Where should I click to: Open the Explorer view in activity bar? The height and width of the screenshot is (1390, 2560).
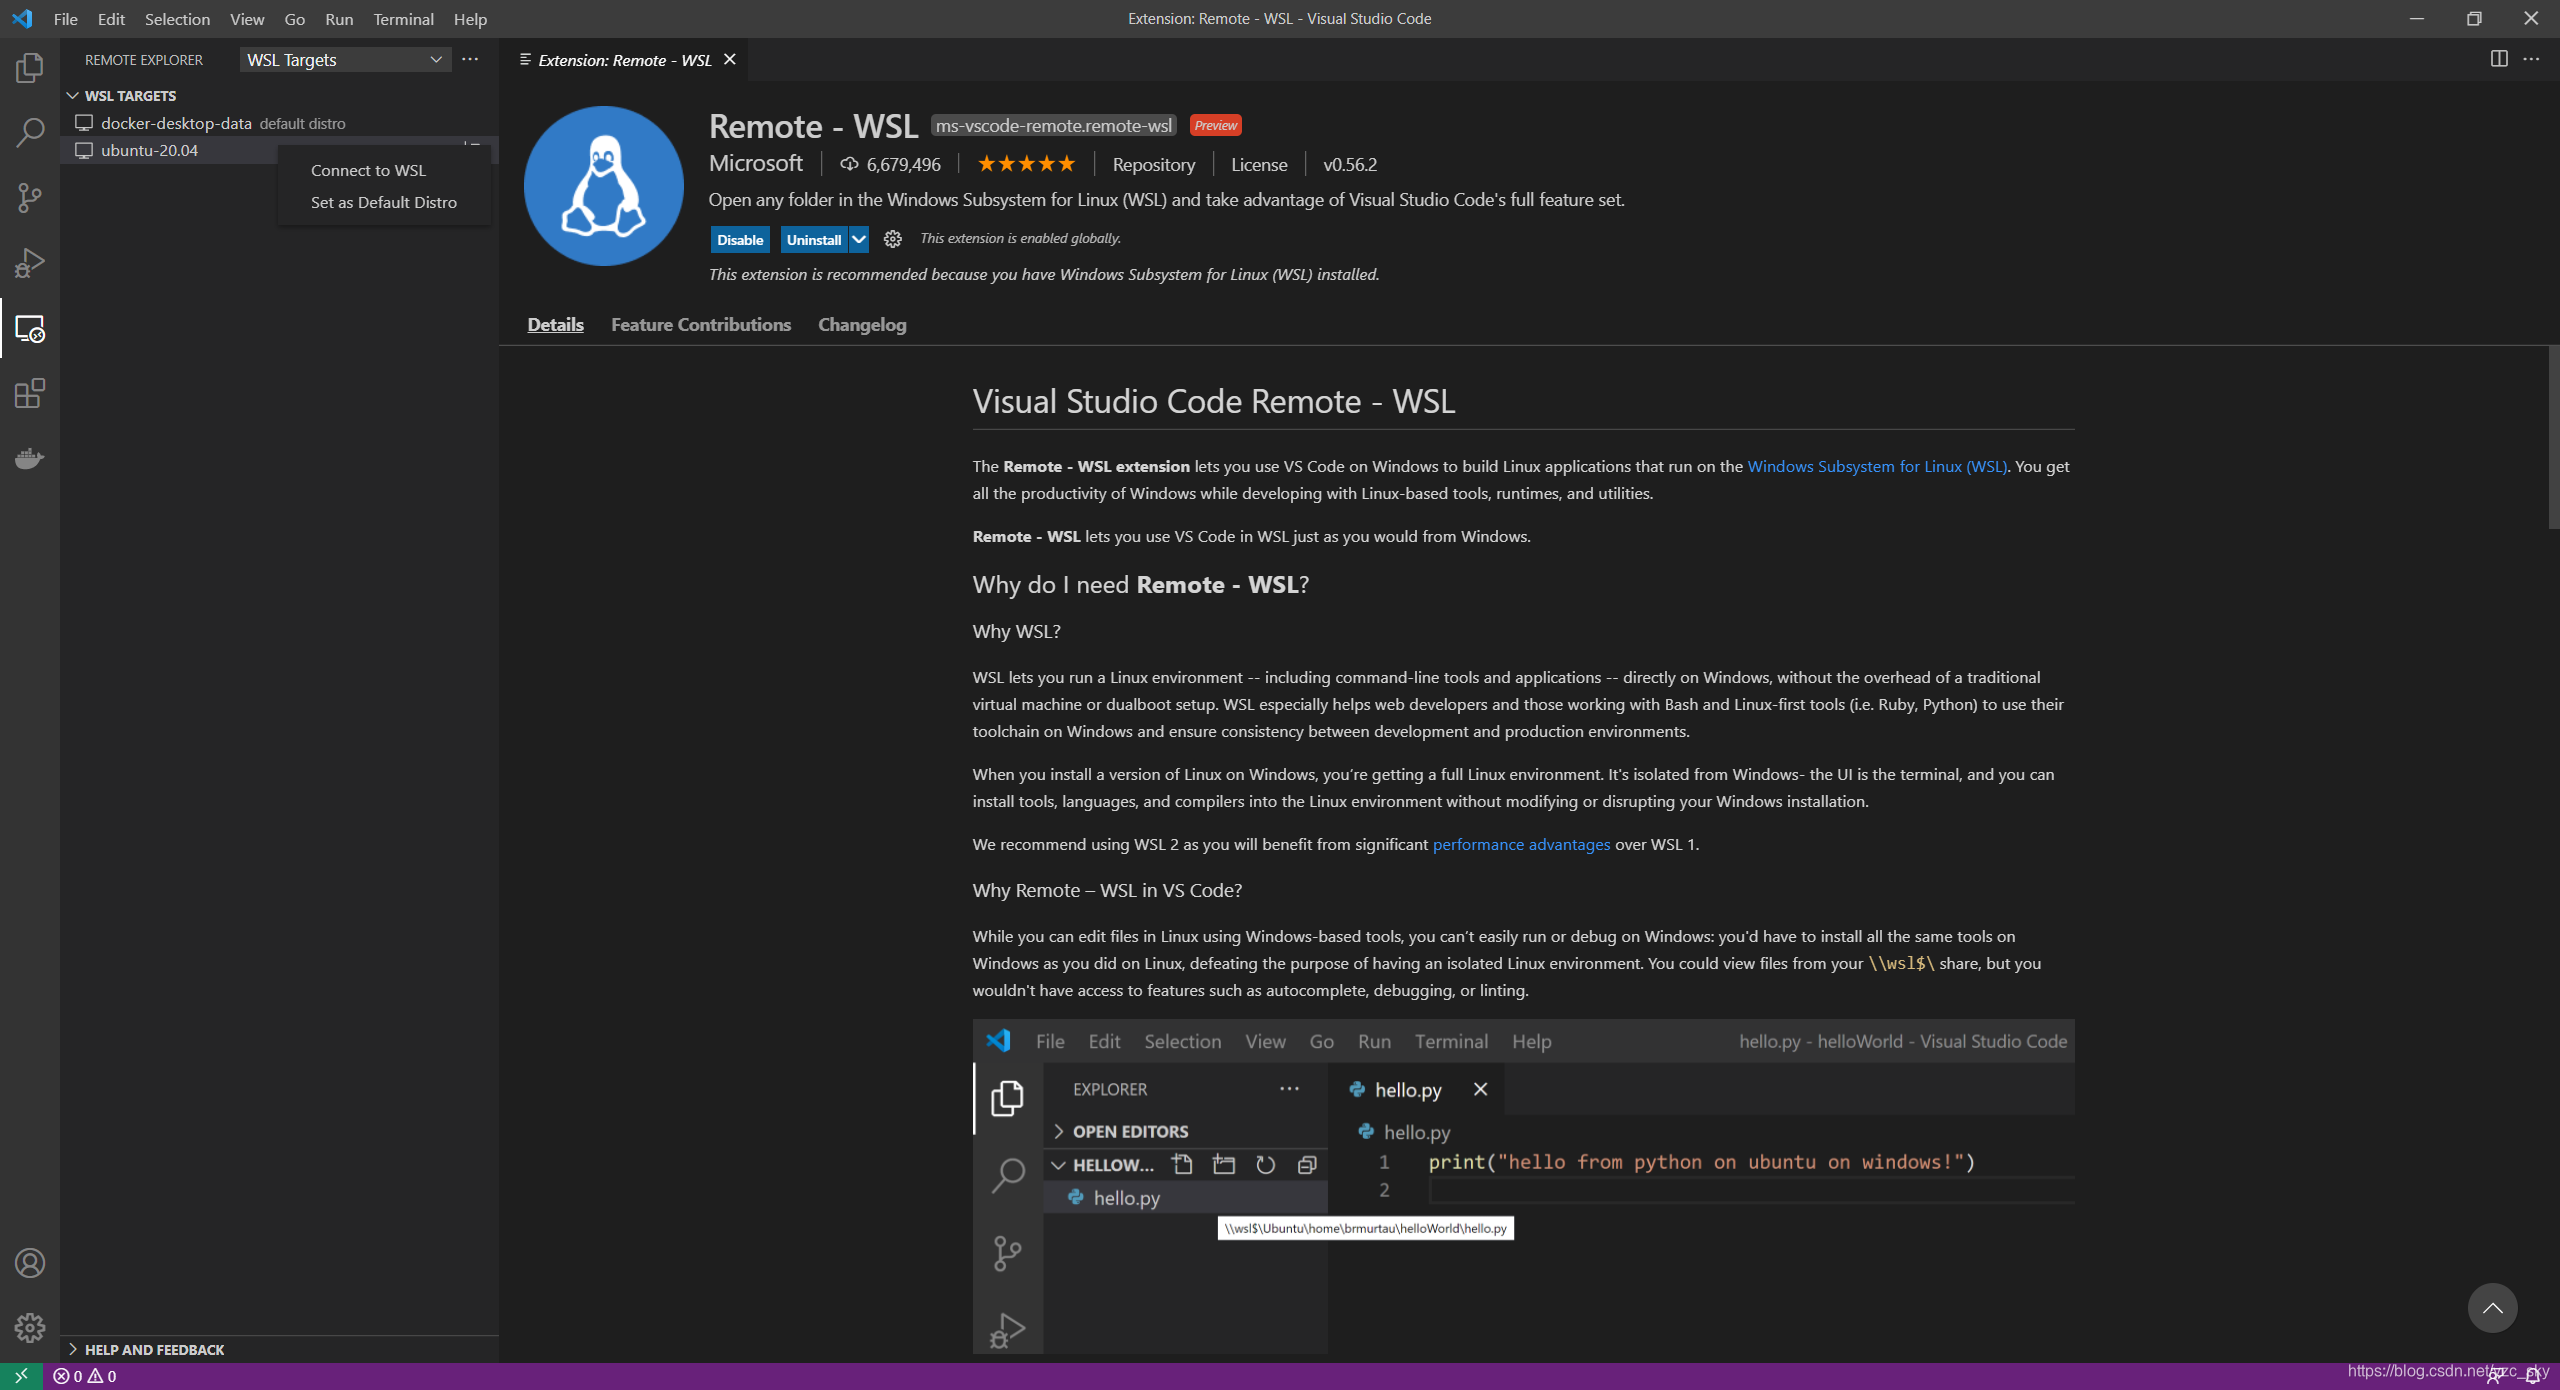[x=30, y=68]
